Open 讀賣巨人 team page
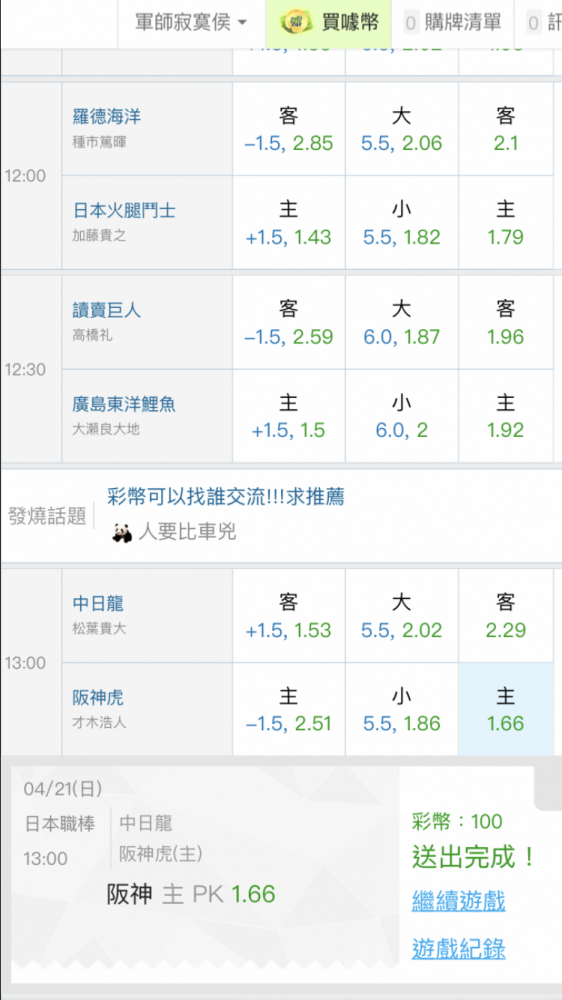This screenshot has width=562, height=1000. [107, 311]
